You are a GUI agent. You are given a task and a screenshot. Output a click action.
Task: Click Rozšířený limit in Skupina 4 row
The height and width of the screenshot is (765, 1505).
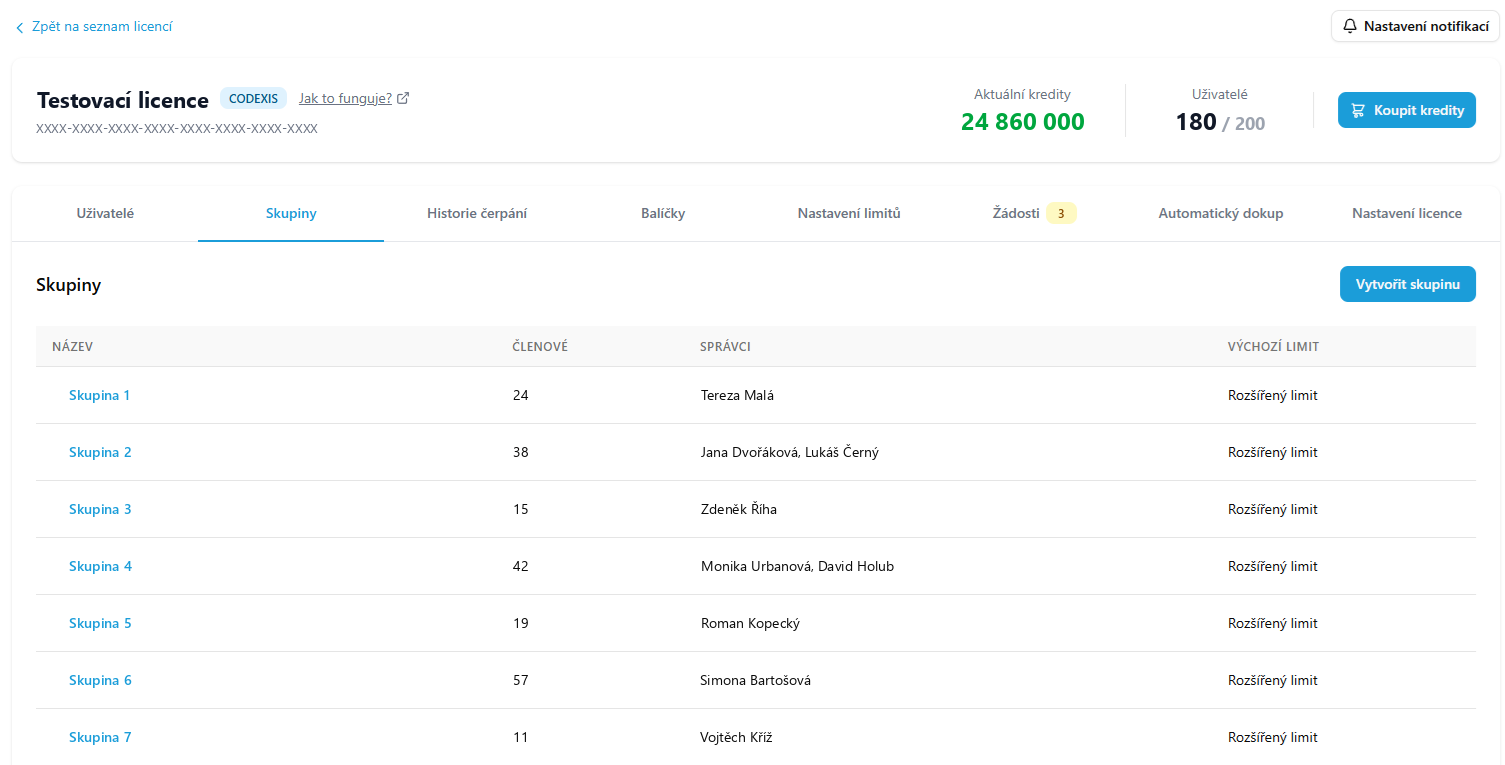pos(1273,566)
